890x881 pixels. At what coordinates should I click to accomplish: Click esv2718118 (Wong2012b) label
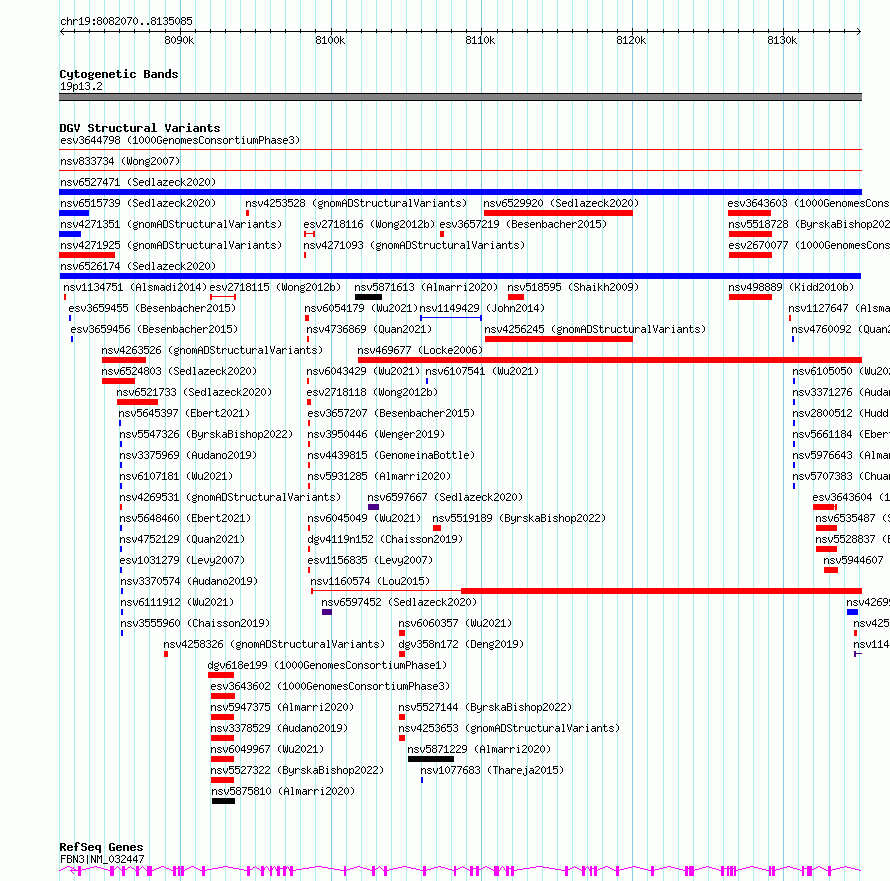372,392
